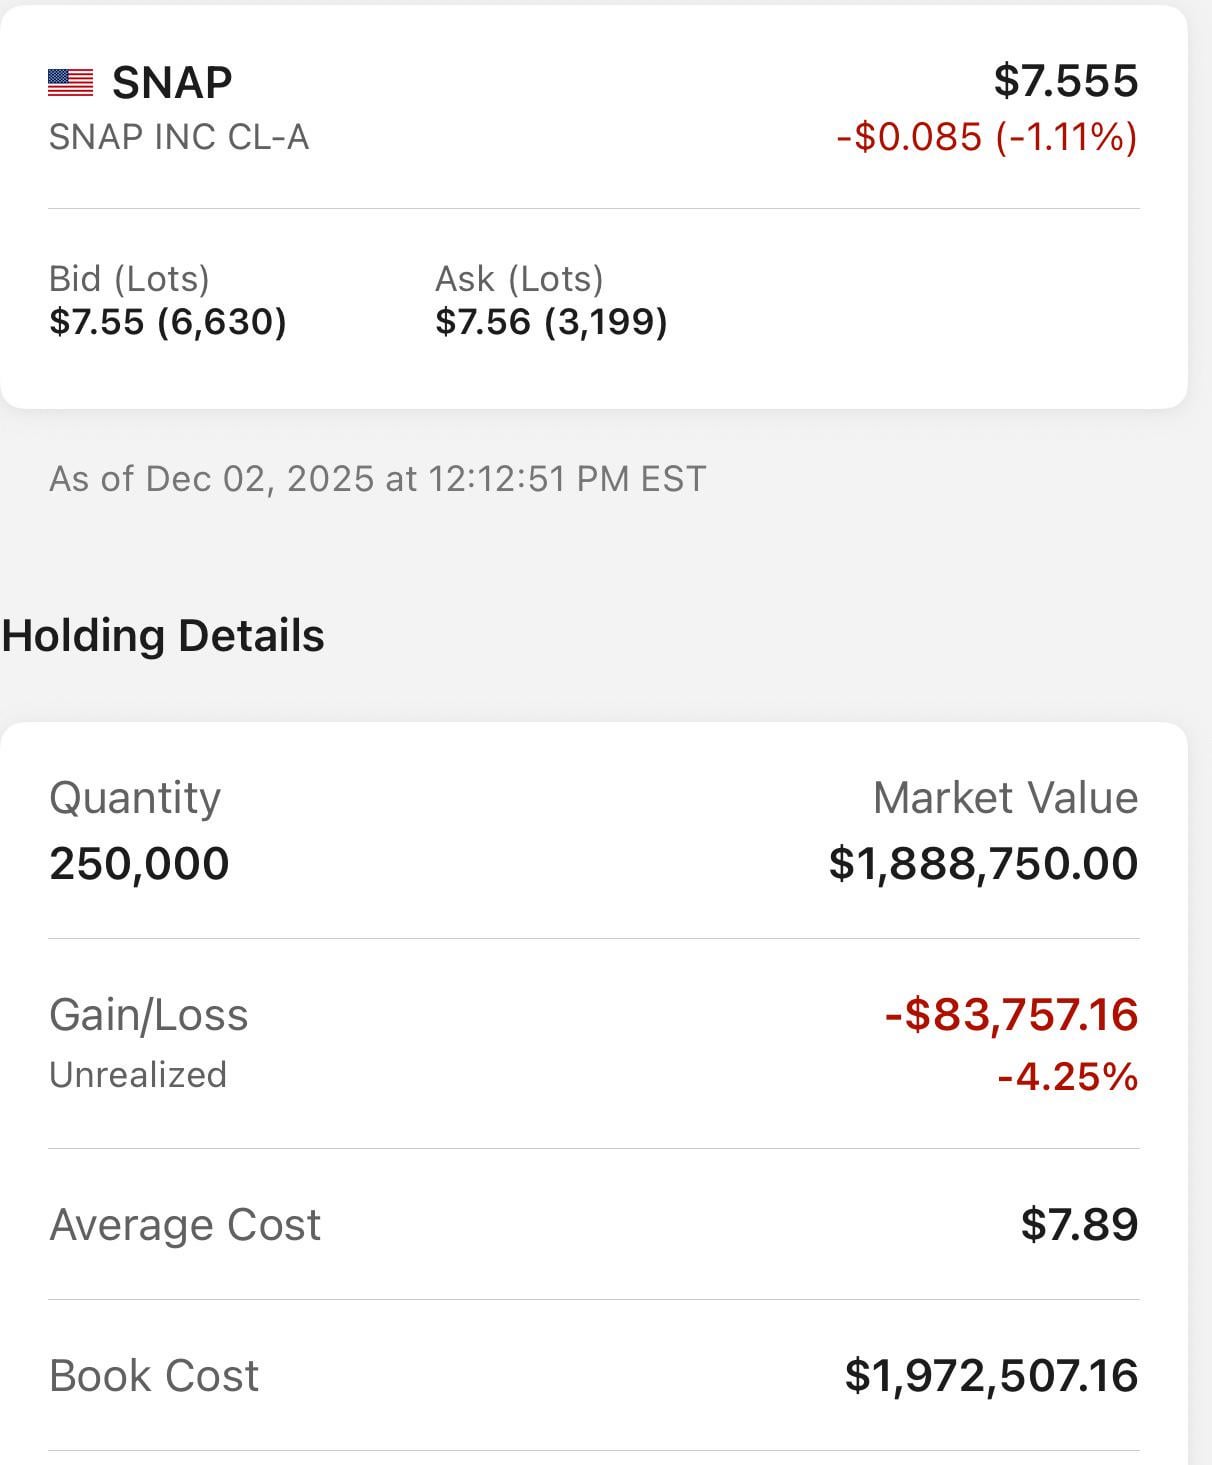Click the Ask (Lots) label

pyautogui.click(x=519, y=278)
